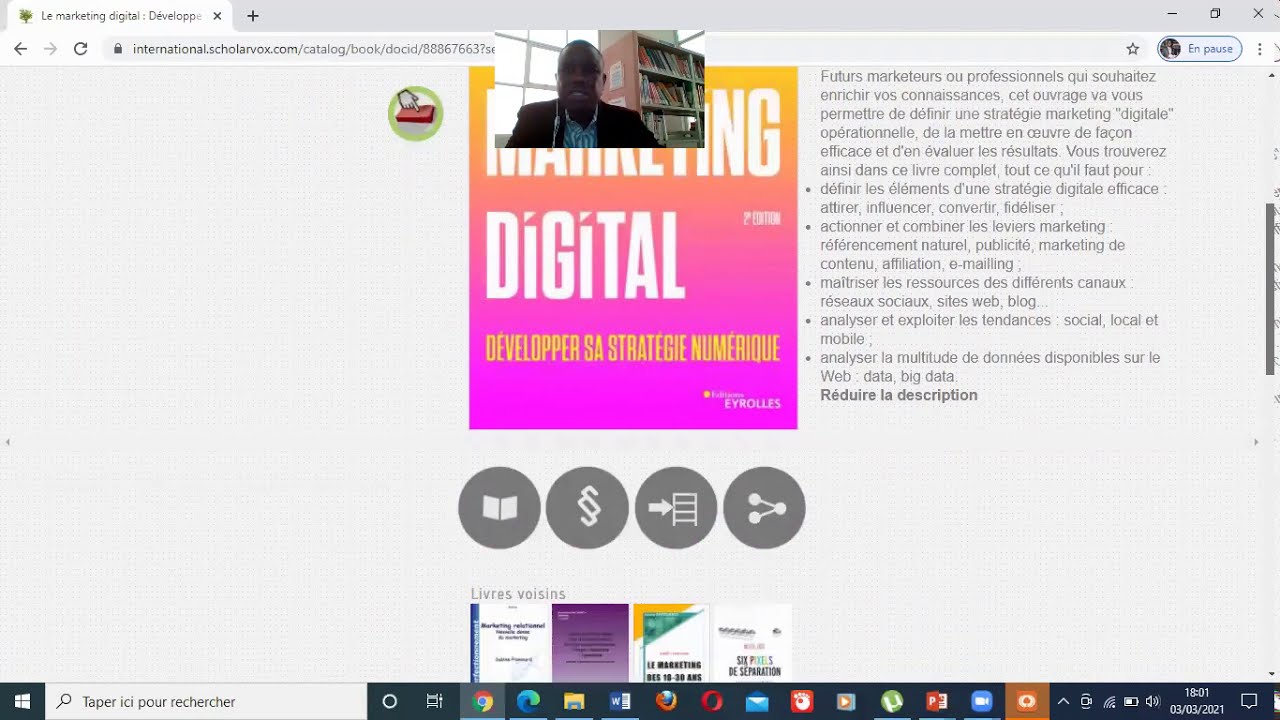
Task: Go forward in Chrome
Action: [x=50, y=49]
